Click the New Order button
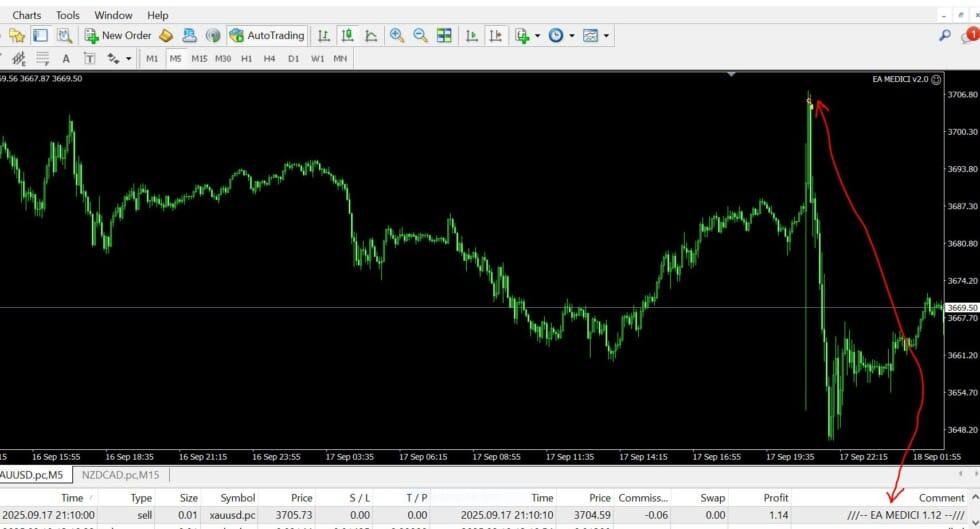The width and height of the screenshot is (980, 529). pos(117,35)
